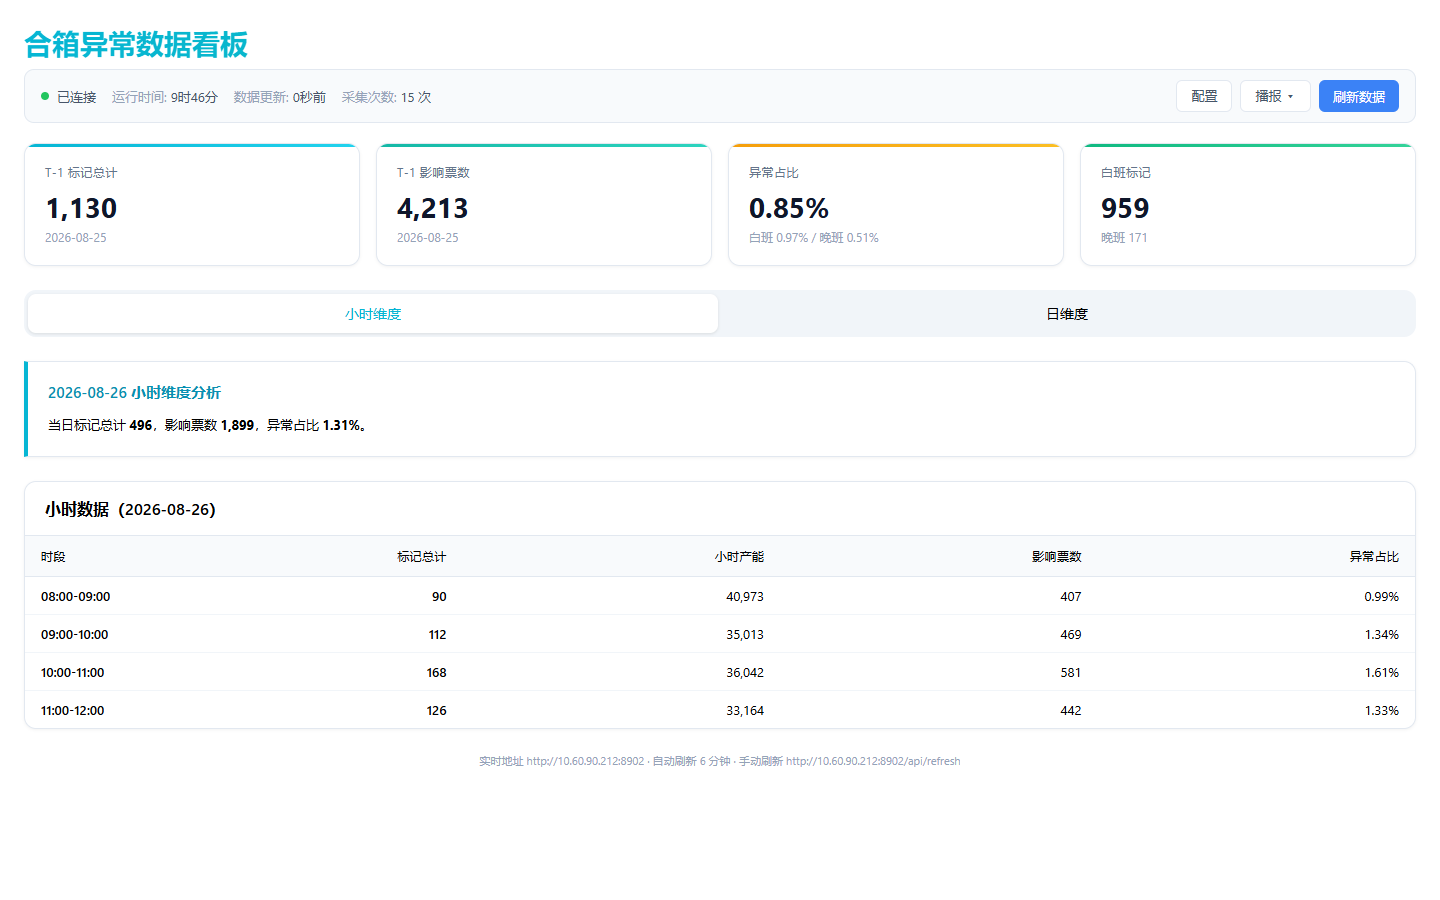Click the green connection status dot

click(45, 96)
